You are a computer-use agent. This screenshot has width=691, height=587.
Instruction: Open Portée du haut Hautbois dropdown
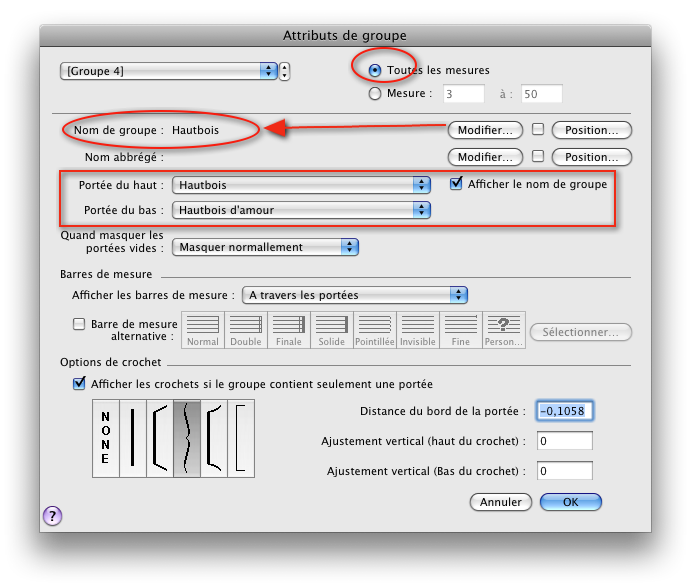tap(301, 185)
